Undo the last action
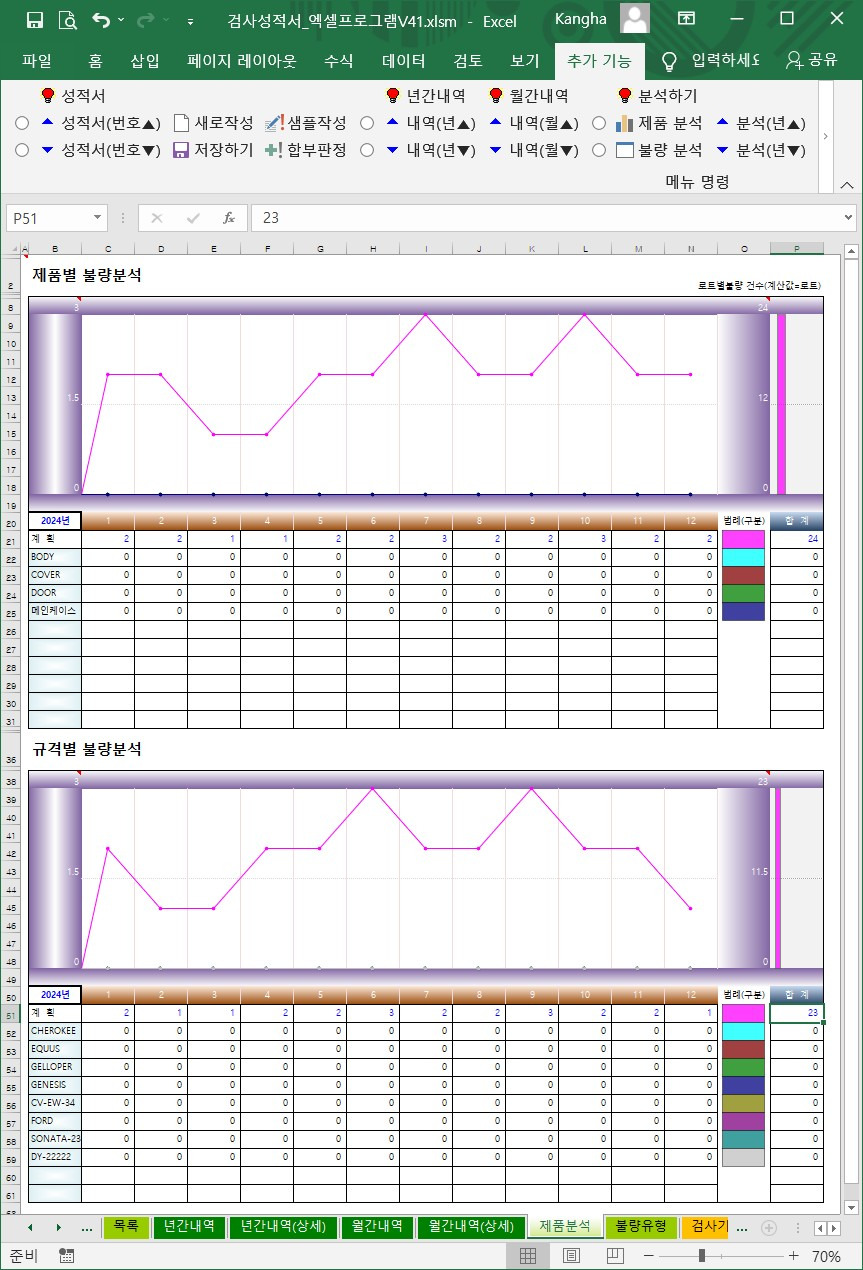The width and height of the screenshot is (863, 1270). point(101,20)
